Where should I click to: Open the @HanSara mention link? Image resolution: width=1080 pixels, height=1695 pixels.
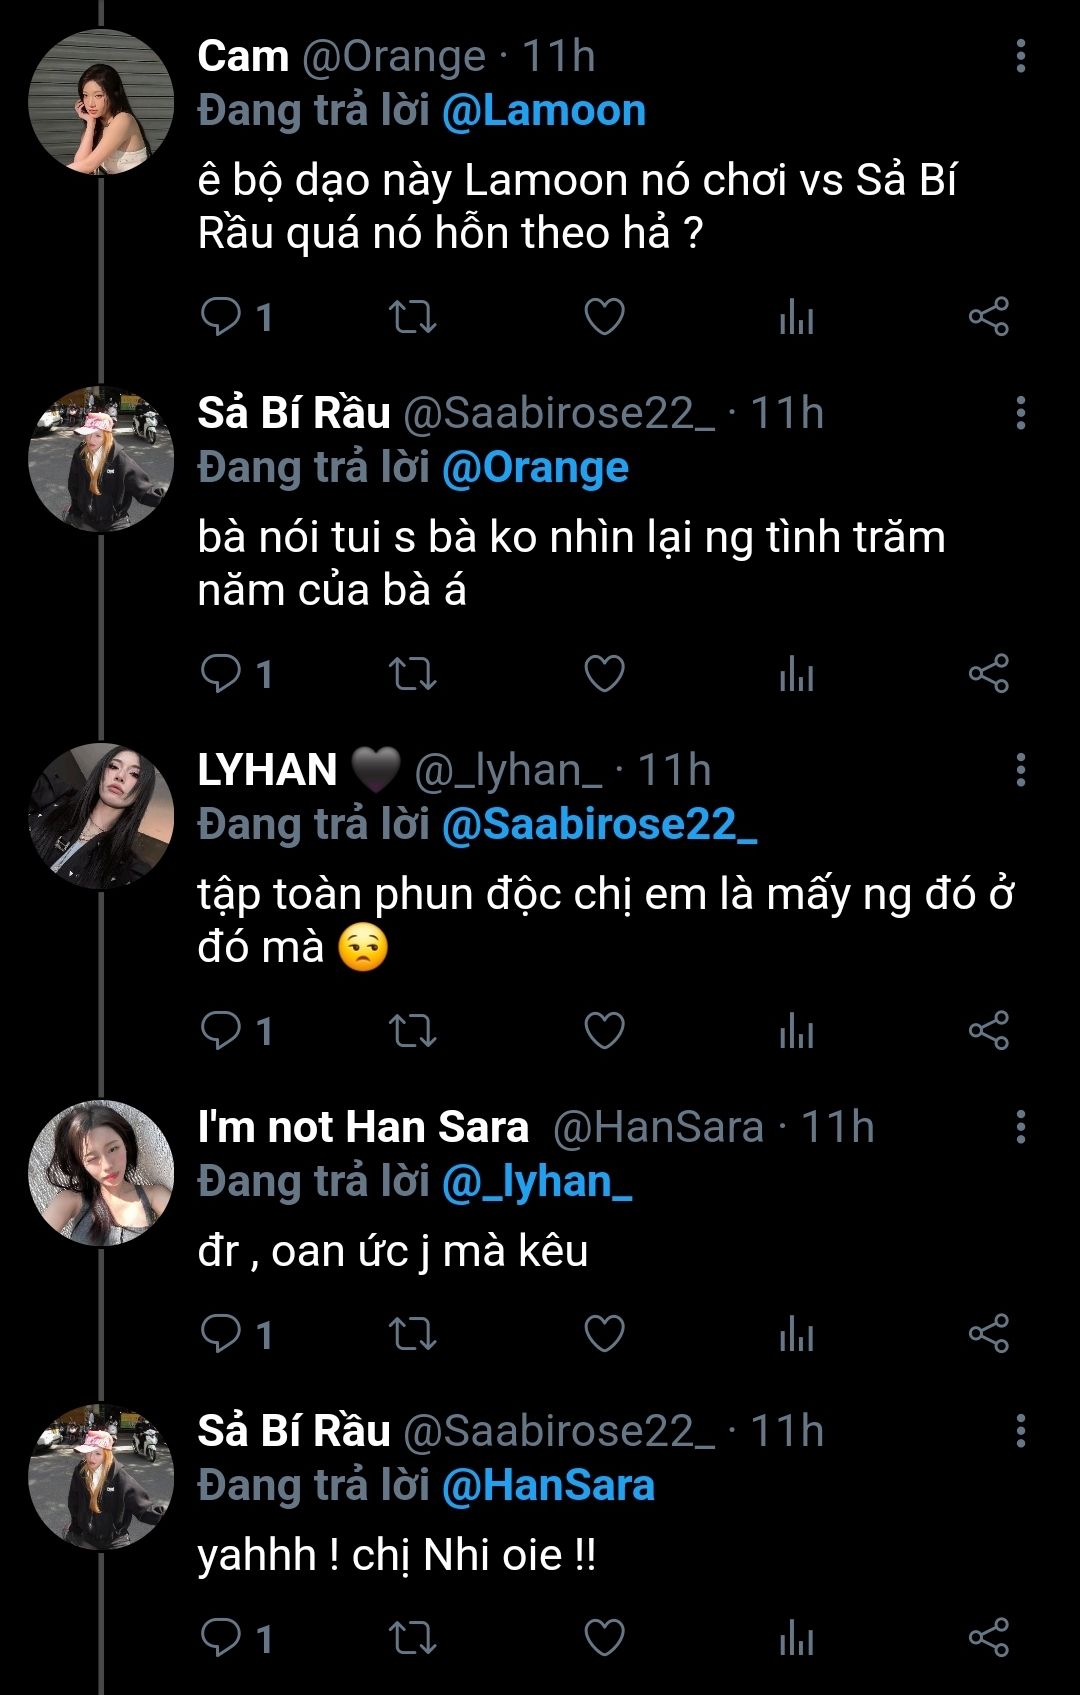pyautogui.click(x=548, y=1486)
